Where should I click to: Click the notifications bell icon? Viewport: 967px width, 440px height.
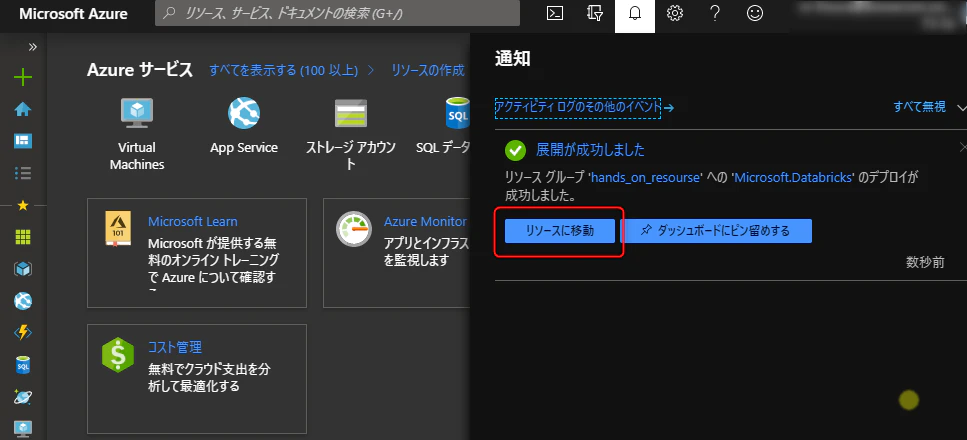point(635,14)
